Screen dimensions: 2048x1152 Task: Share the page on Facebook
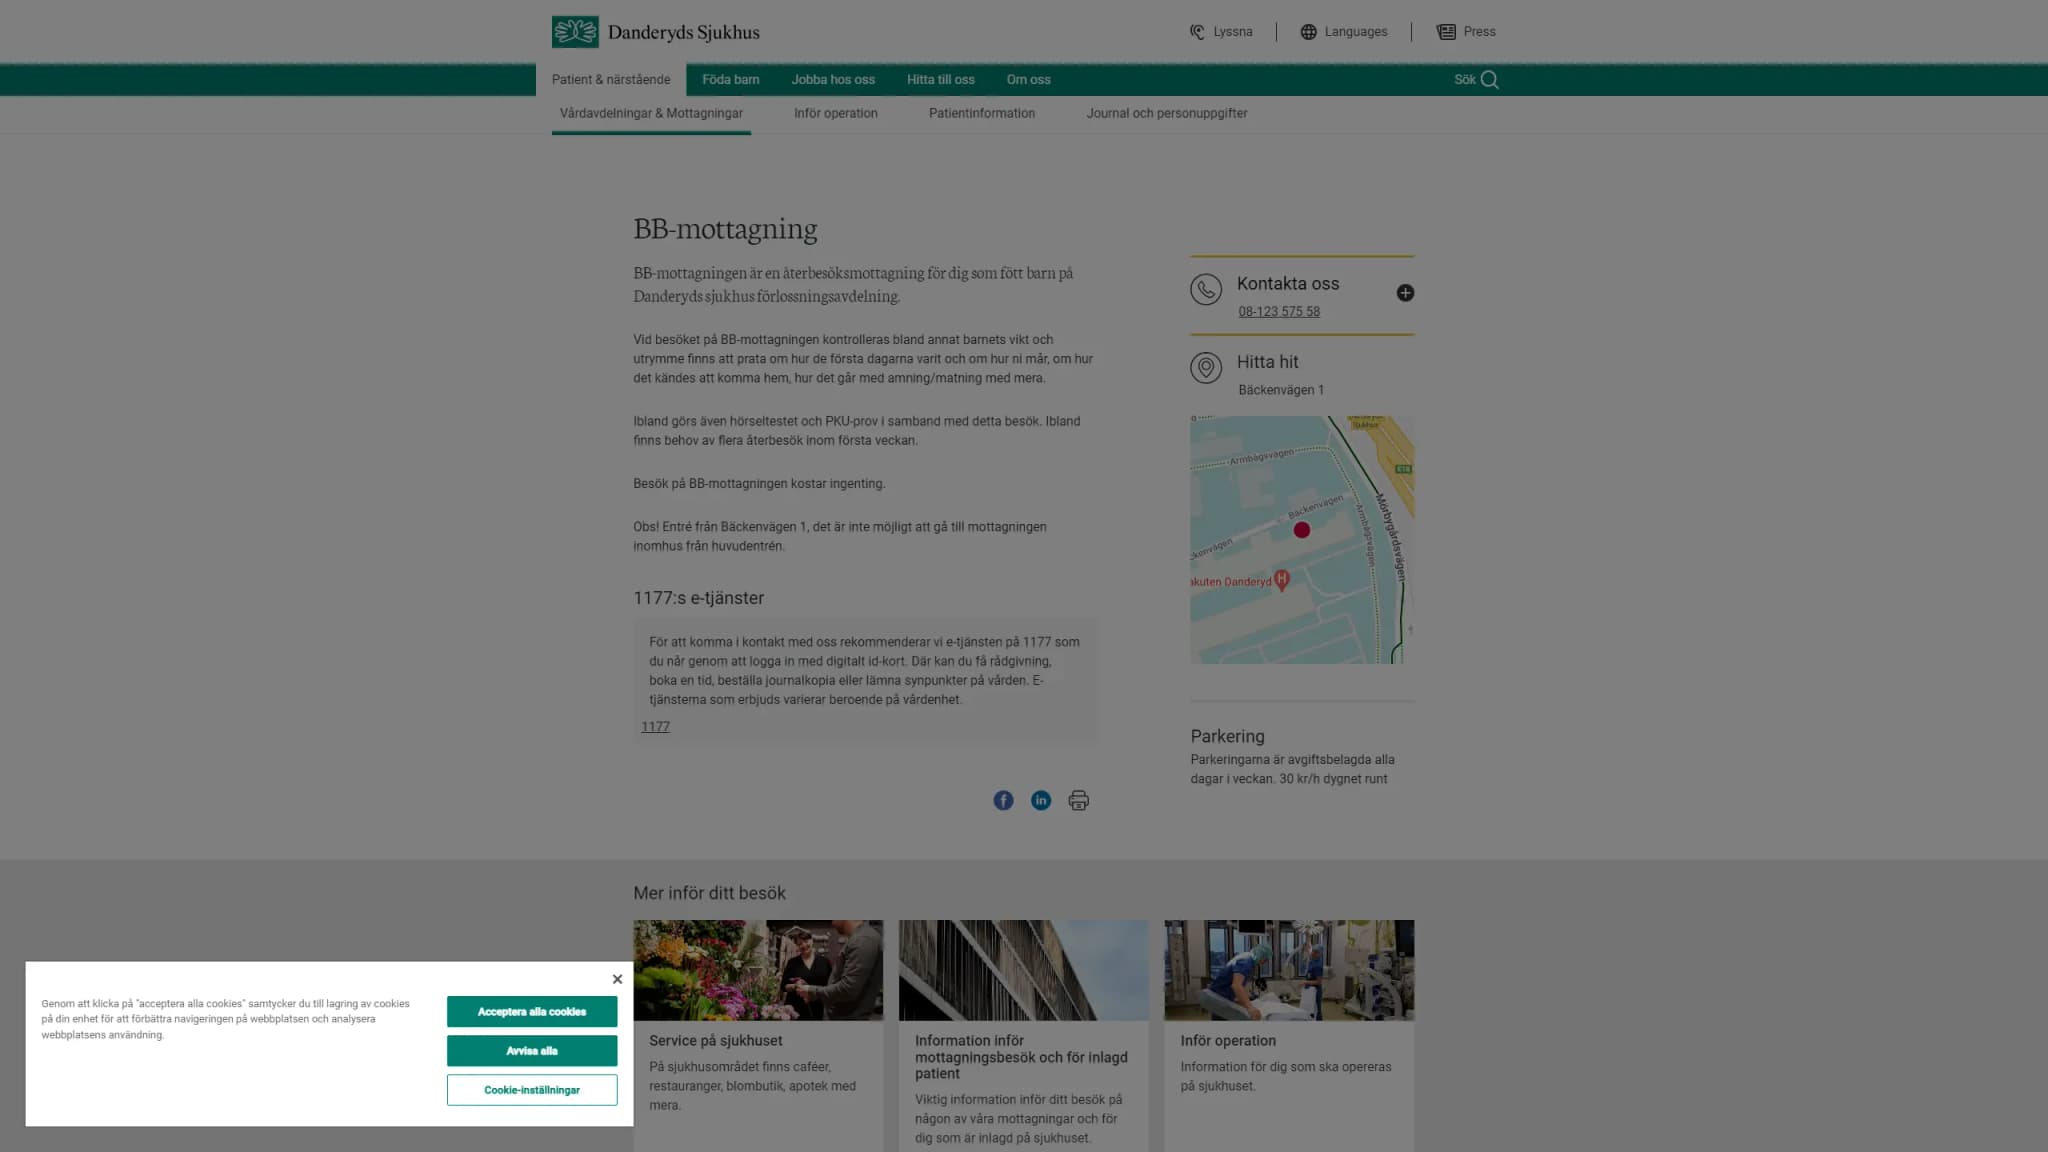[x=1003, y=800]
